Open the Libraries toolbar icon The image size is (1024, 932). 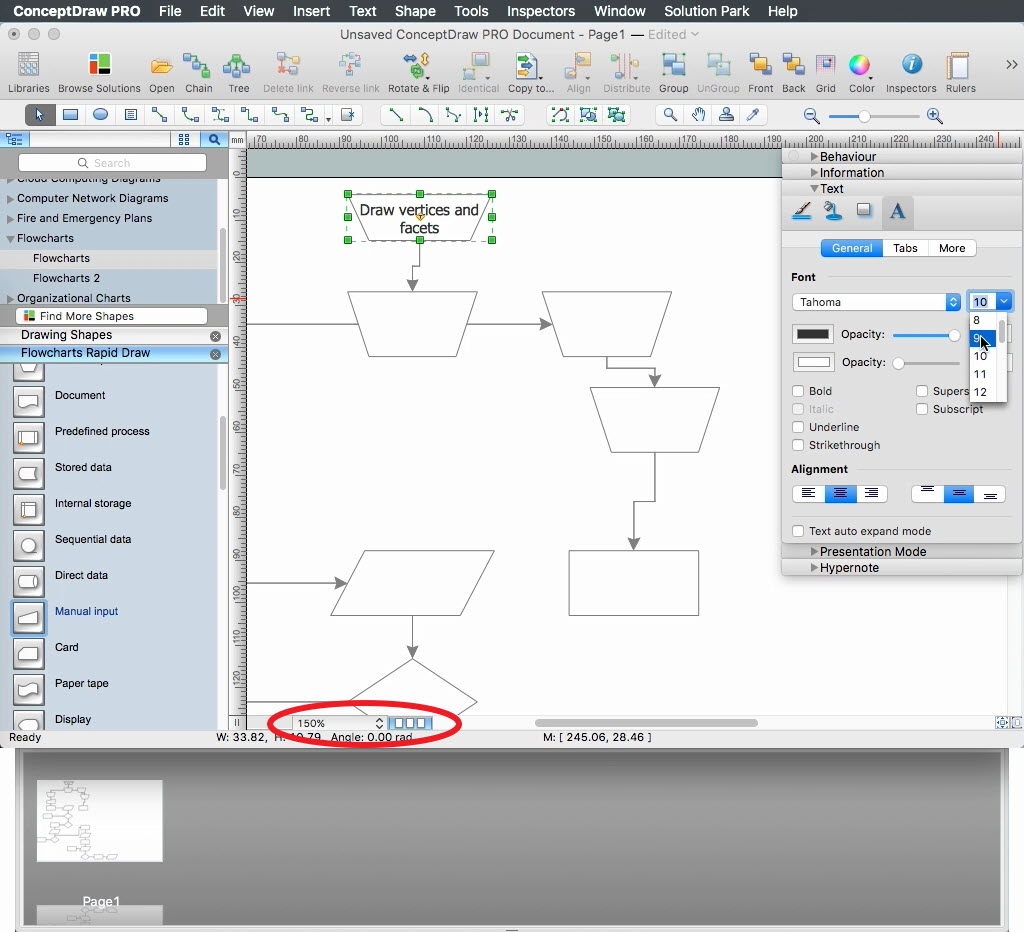click(x=28, y=67)
